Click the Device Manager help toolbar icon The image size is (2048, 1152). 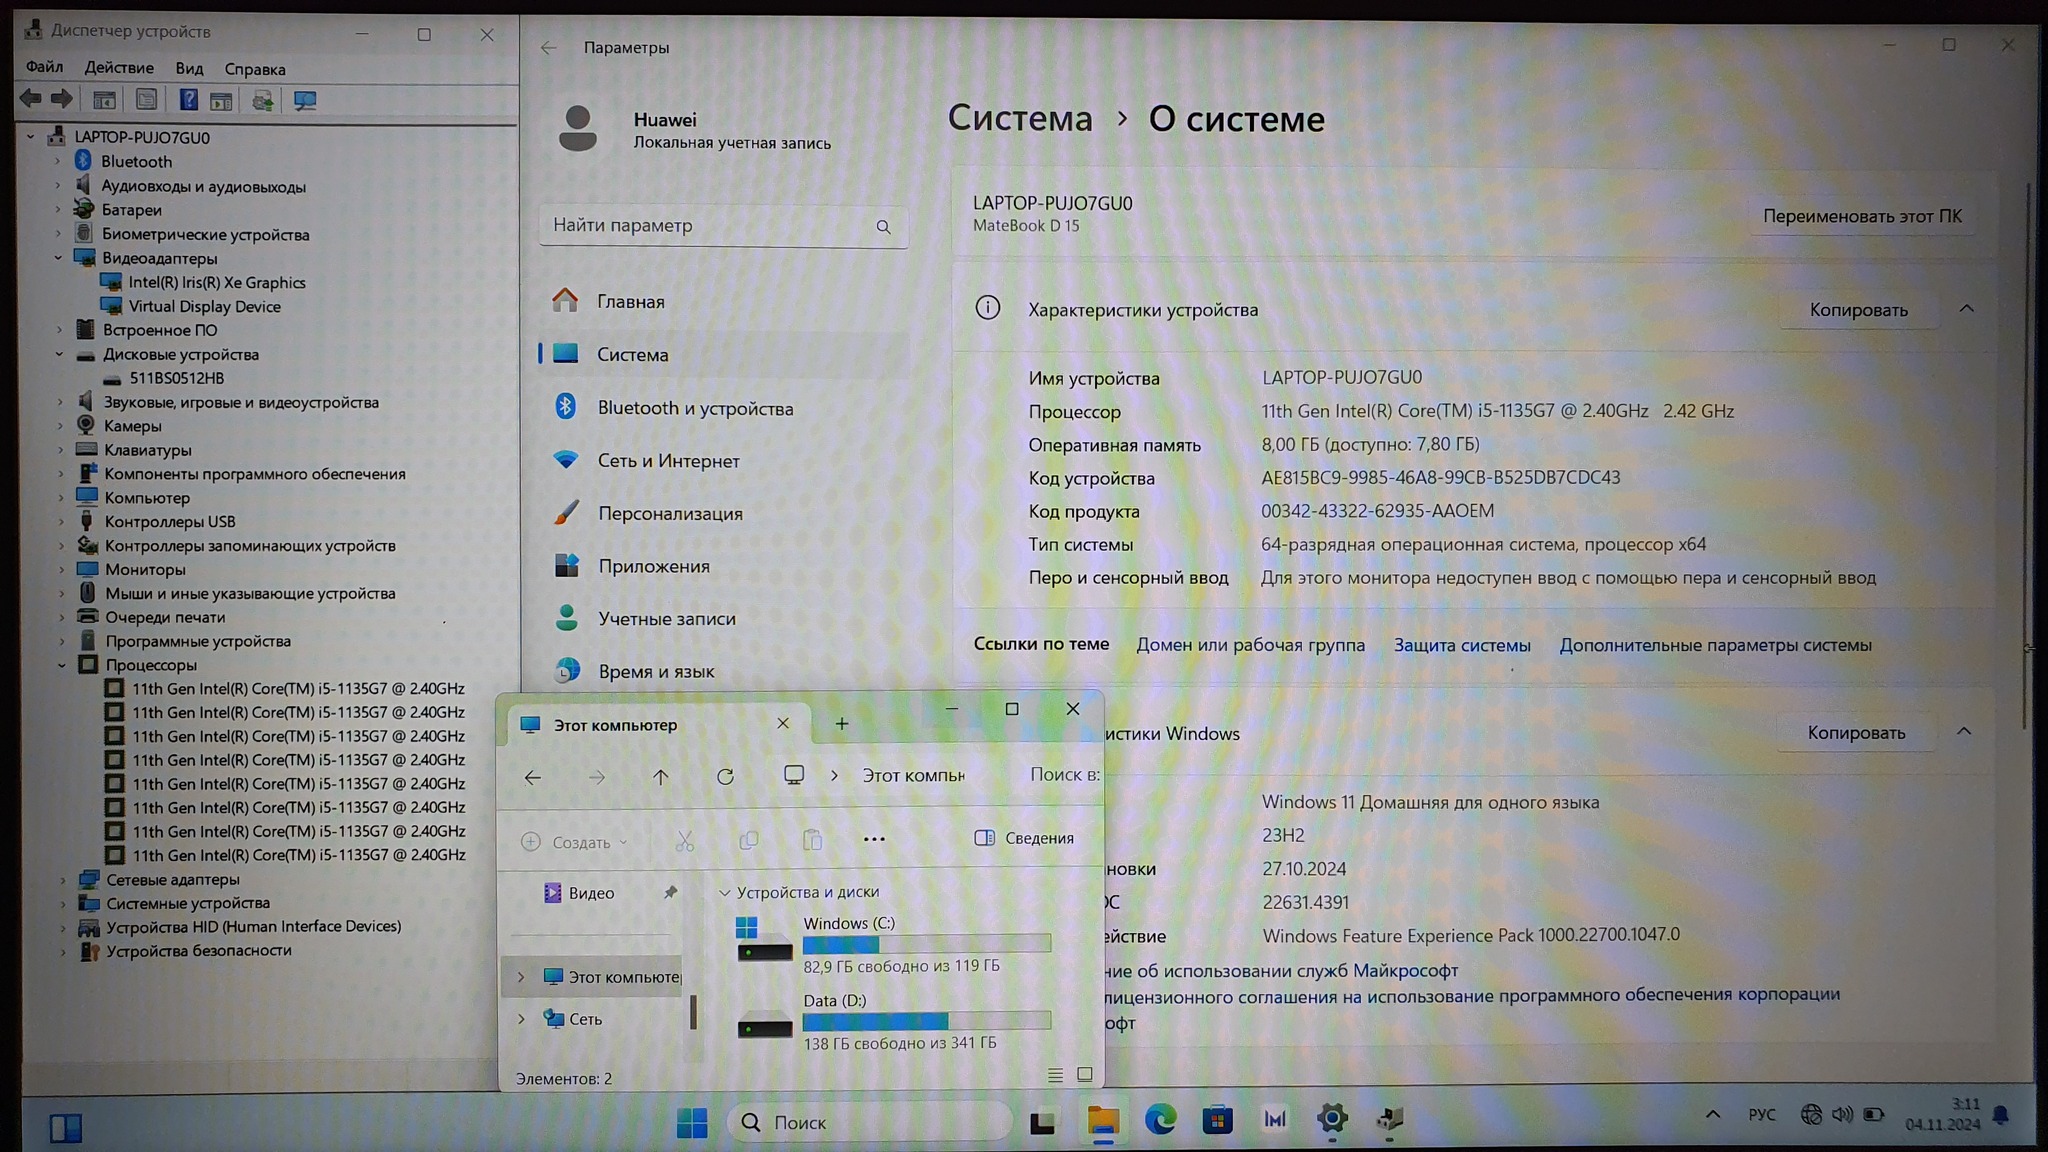188,100
